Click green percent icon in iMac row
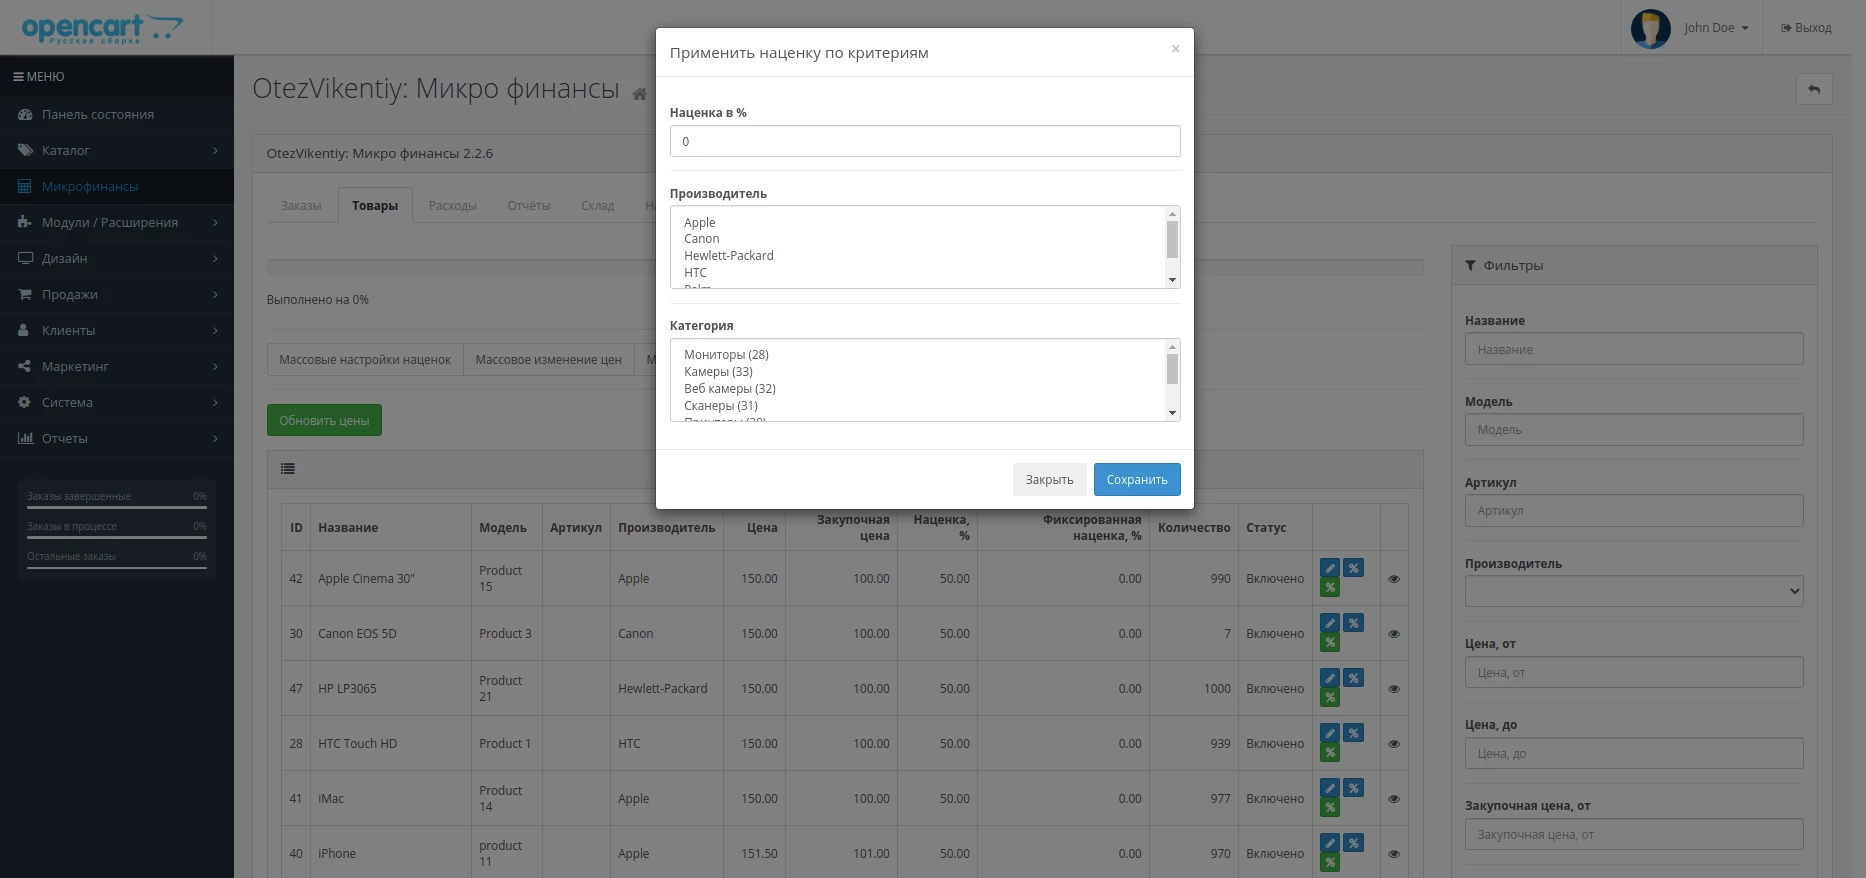The height and width of the screenshot is (878, 1866). click(x=1329, y=808)
